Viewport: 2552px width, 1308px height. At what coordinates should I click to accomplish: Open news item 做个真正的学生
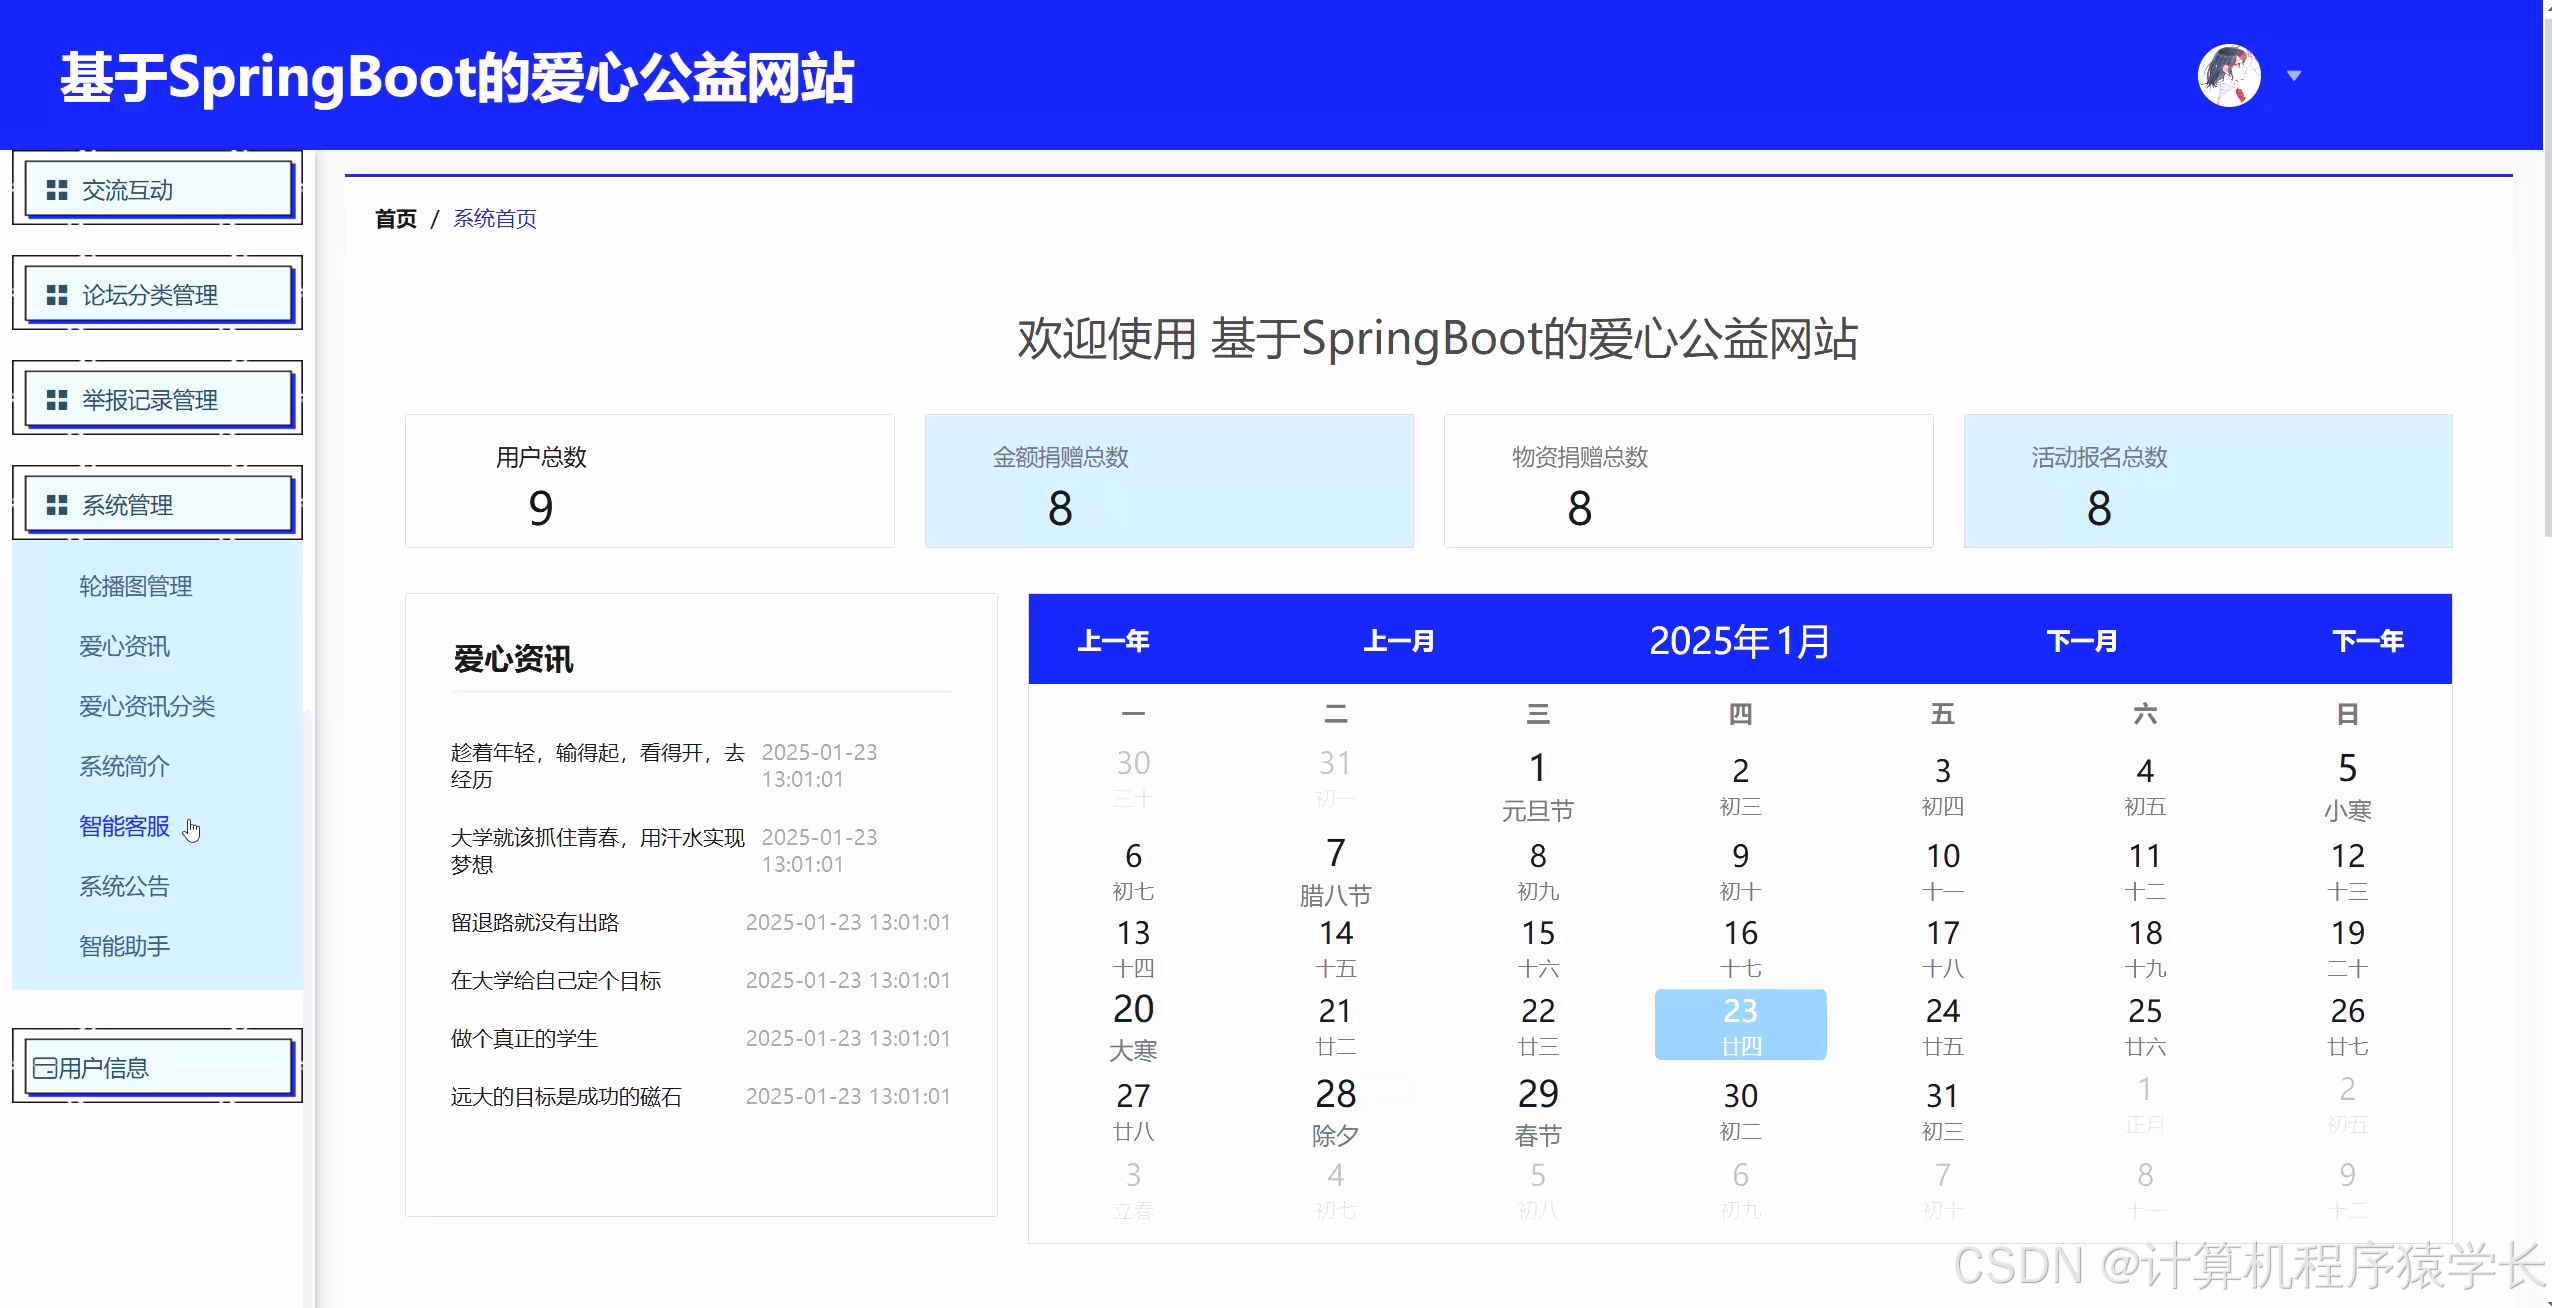click(x=524, y=1038)
